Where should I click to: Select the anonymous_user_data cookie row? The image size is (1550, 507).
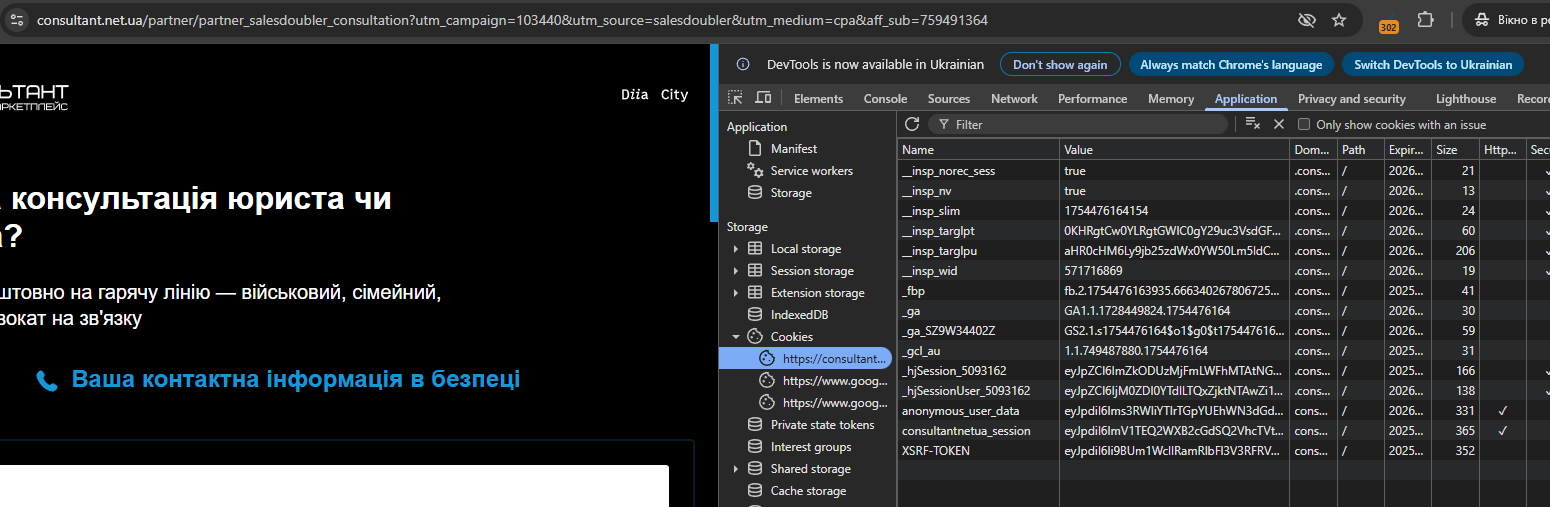coord(1223,411)
